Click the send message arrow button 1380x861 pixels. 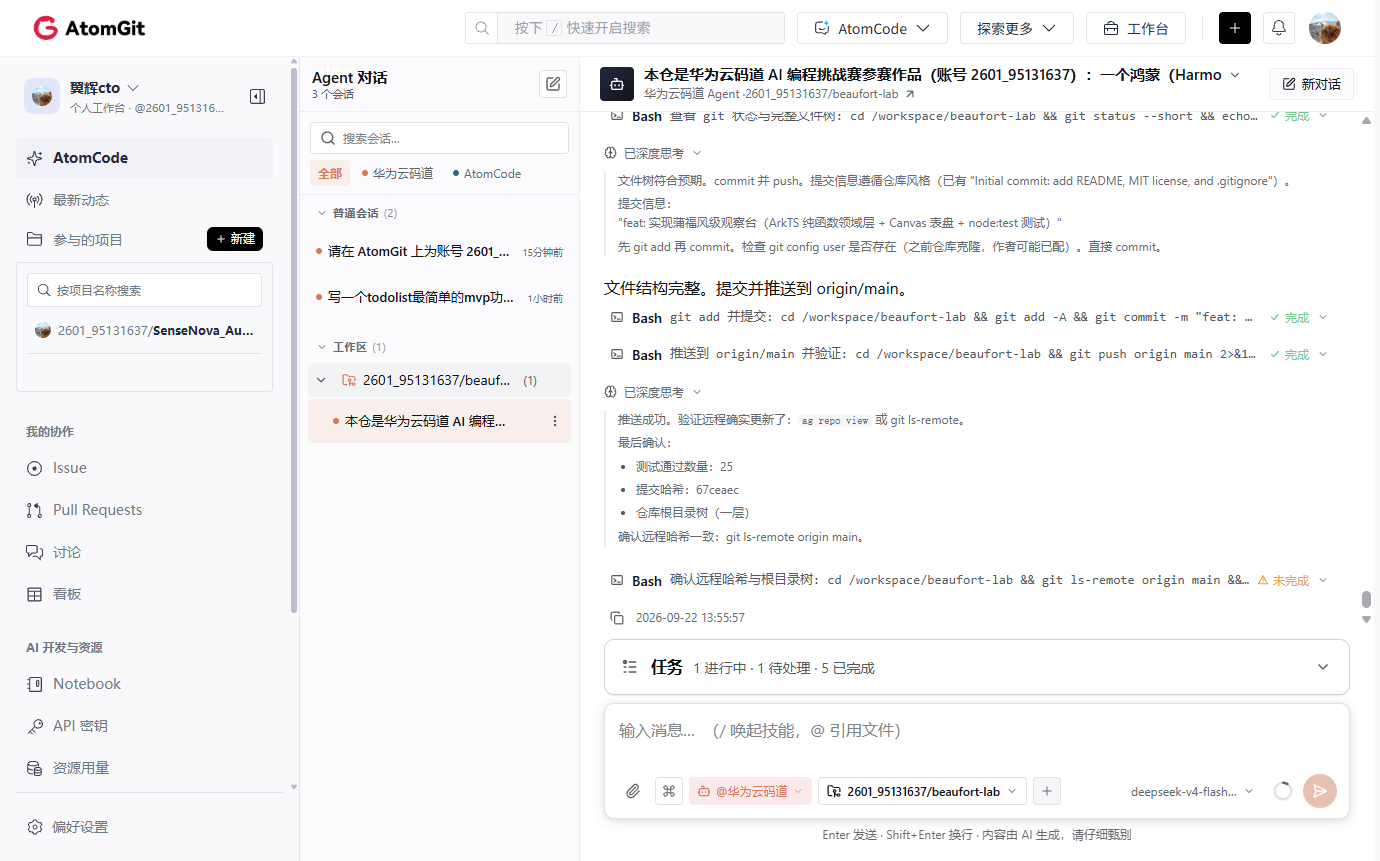(x=1320, y=791)
